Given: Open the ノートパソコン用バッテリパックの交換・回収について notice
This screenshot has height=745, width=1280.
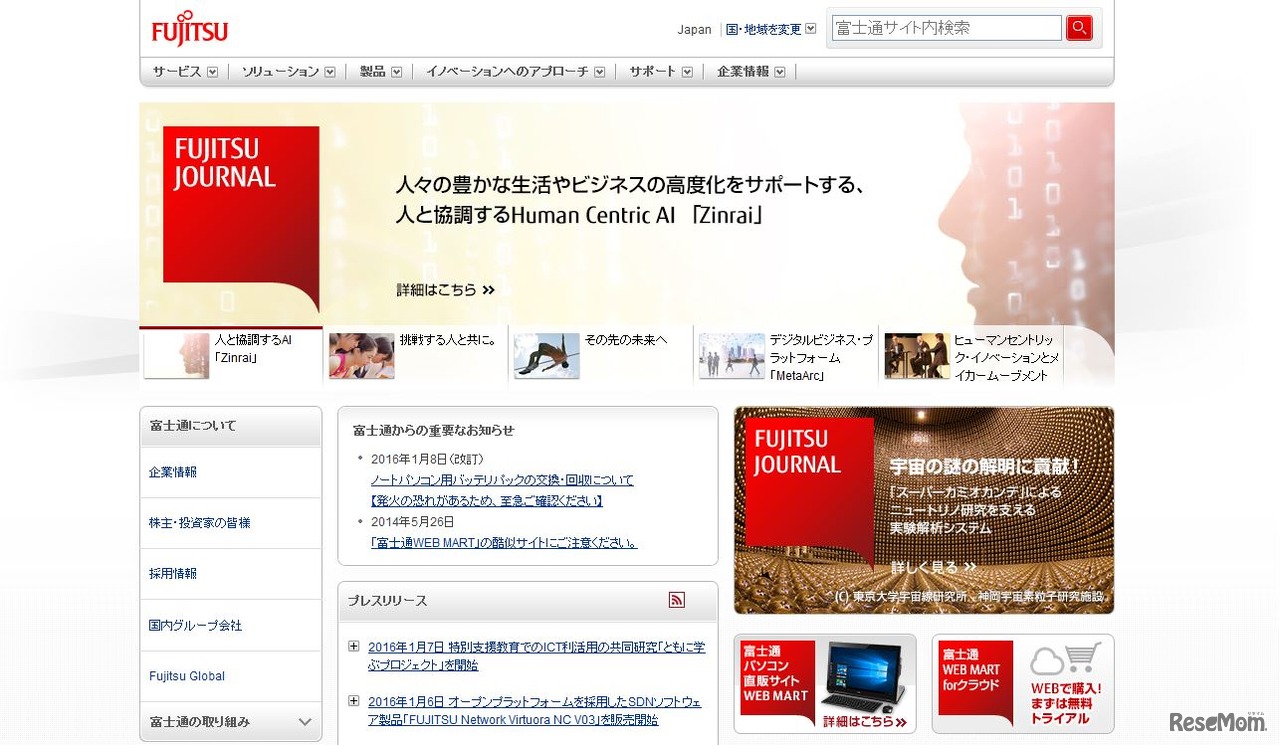Looking at the screenshot, I should 502,480.
